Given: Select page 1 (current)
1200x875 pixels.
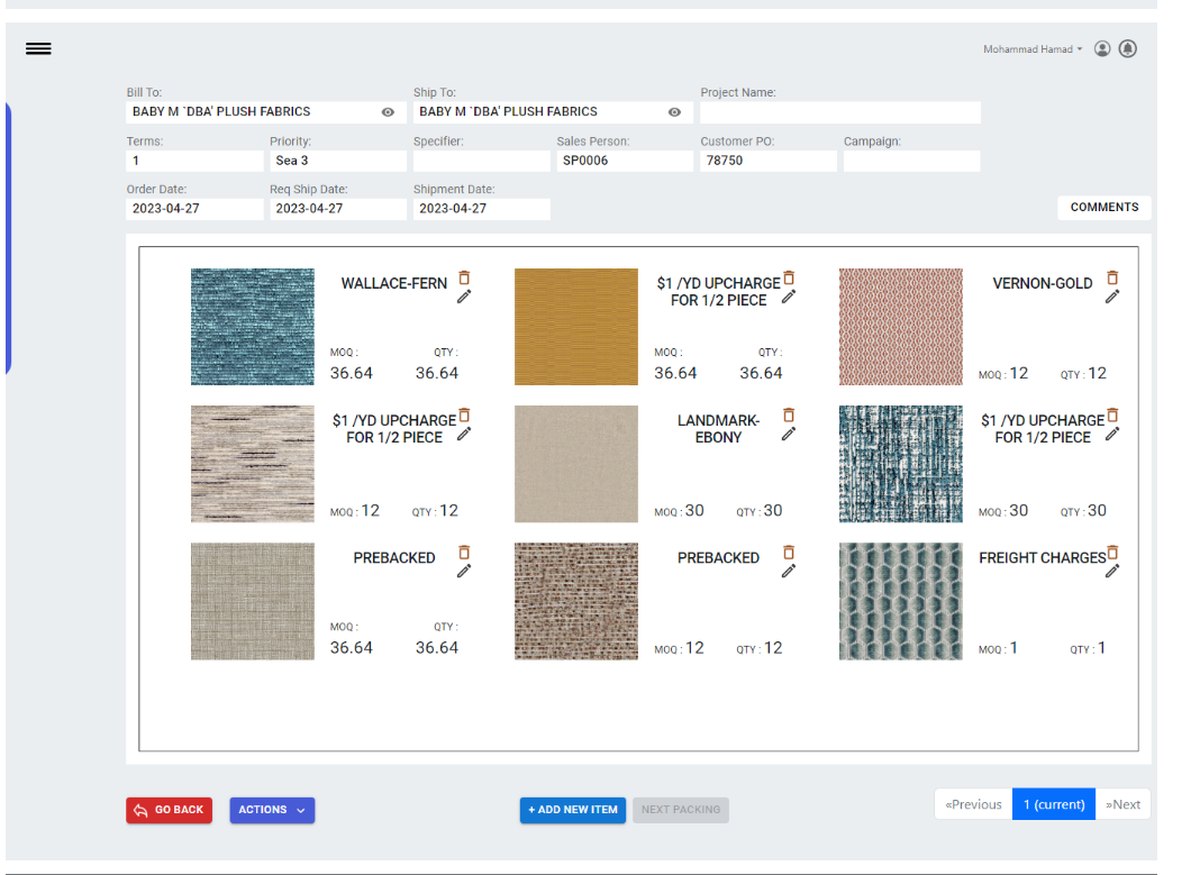Looking at the screenshot, I should point(1053,804).
